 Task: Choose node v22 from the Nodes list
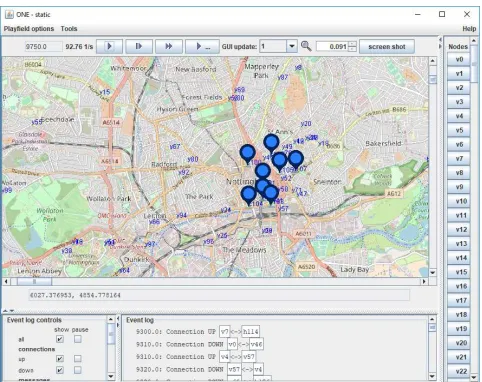[459, 371]
